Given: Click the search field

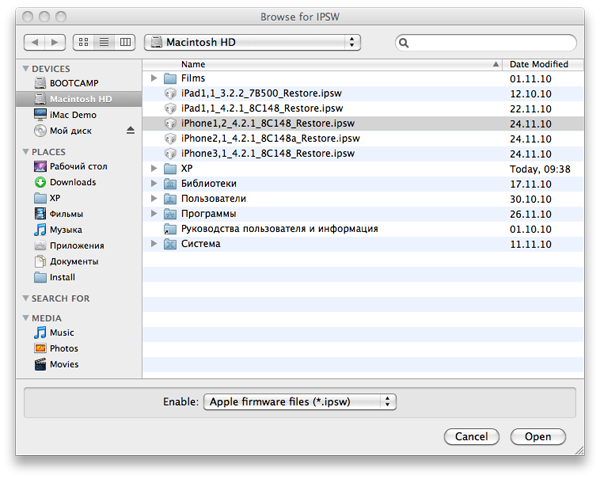Looking at the screenshot, I should pos(486,42).
